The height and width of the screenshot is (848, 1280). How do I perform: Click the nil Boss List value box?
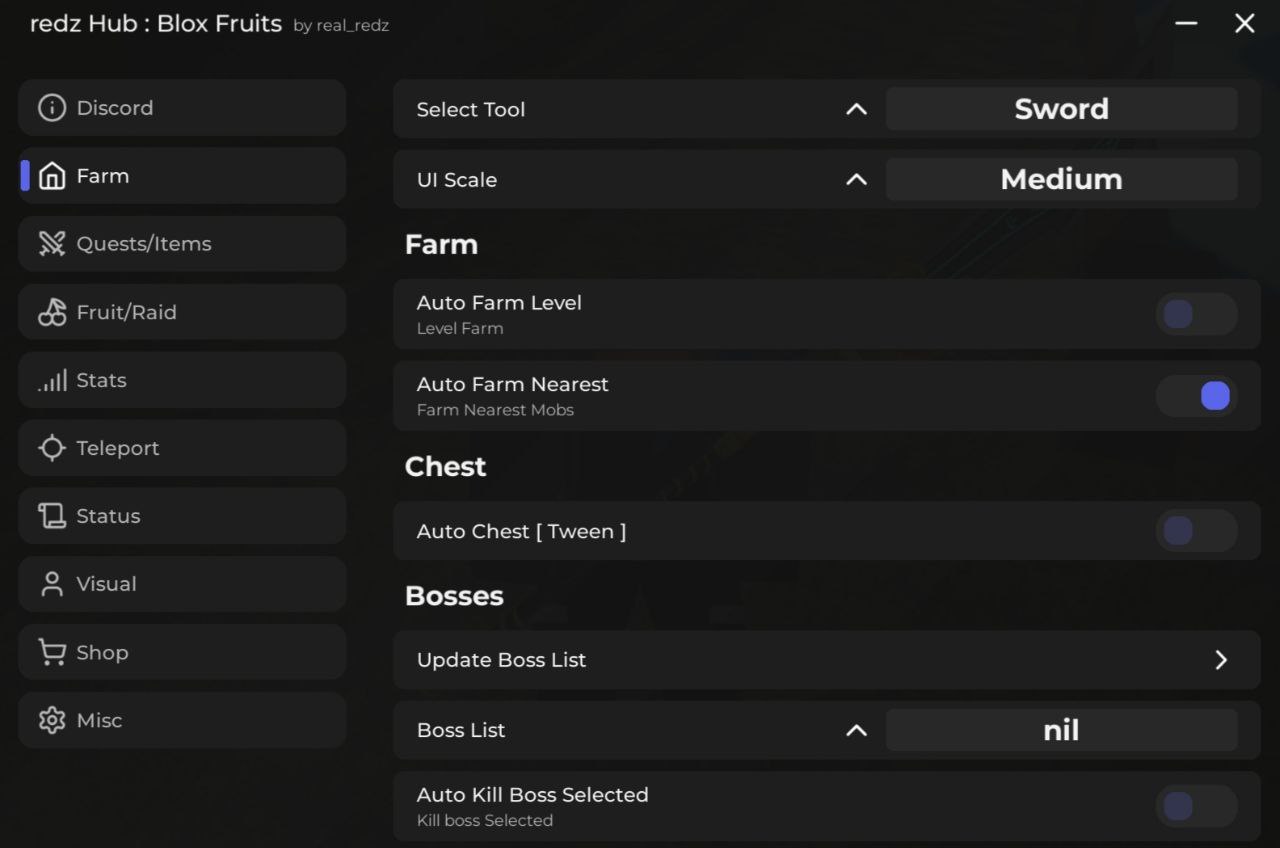1061,730
